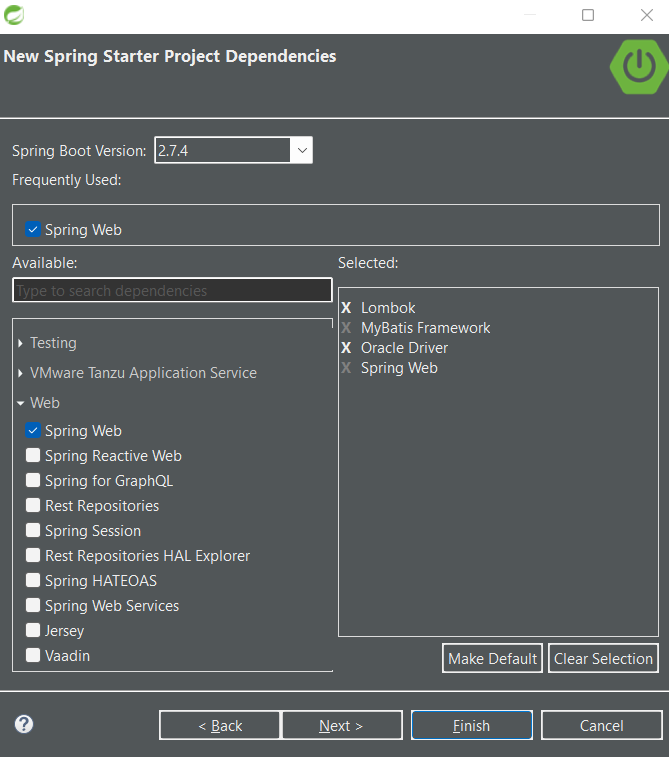Enable Spring for GraphQL dependency
Screen dimensions: 669x757
[33, 480]
